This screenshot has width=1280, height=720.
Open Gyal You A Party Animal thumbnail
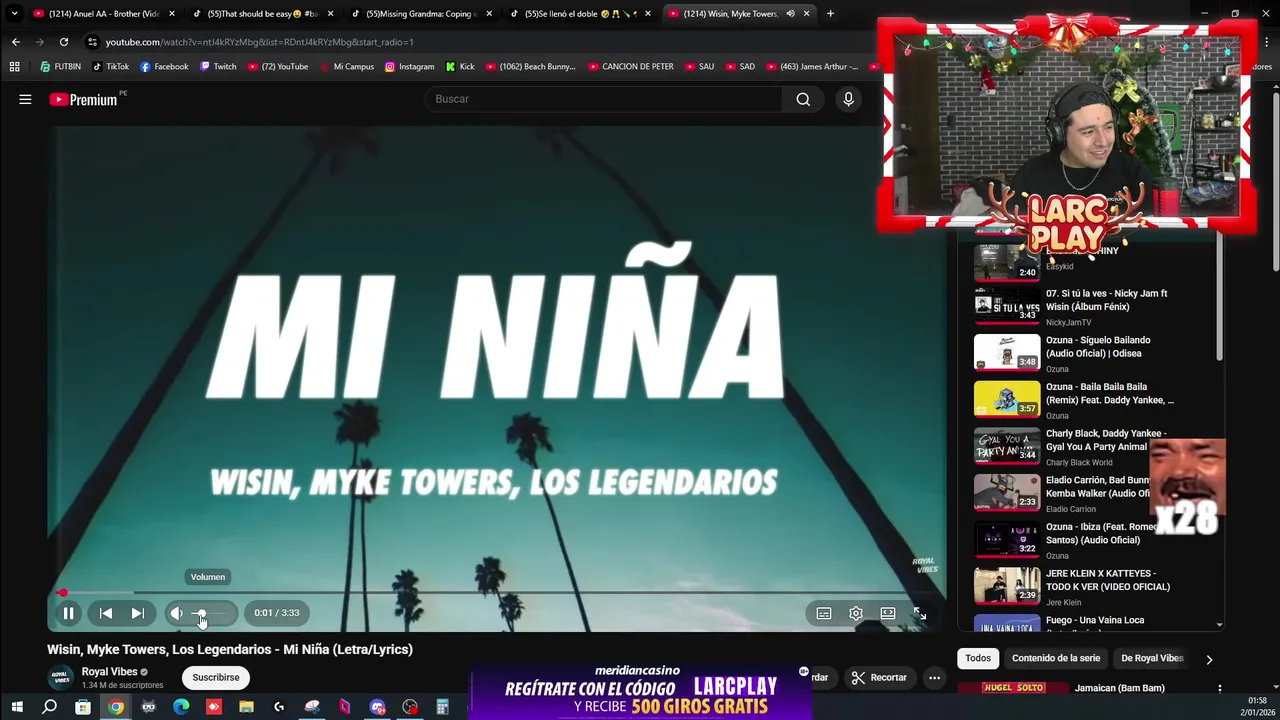pyautogui.click(x=1007, y=446)
